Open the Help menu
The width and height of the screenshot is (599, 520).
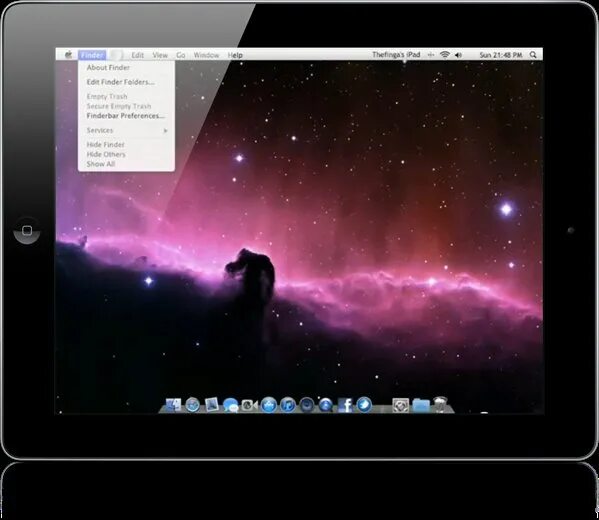tap(235, 55)
